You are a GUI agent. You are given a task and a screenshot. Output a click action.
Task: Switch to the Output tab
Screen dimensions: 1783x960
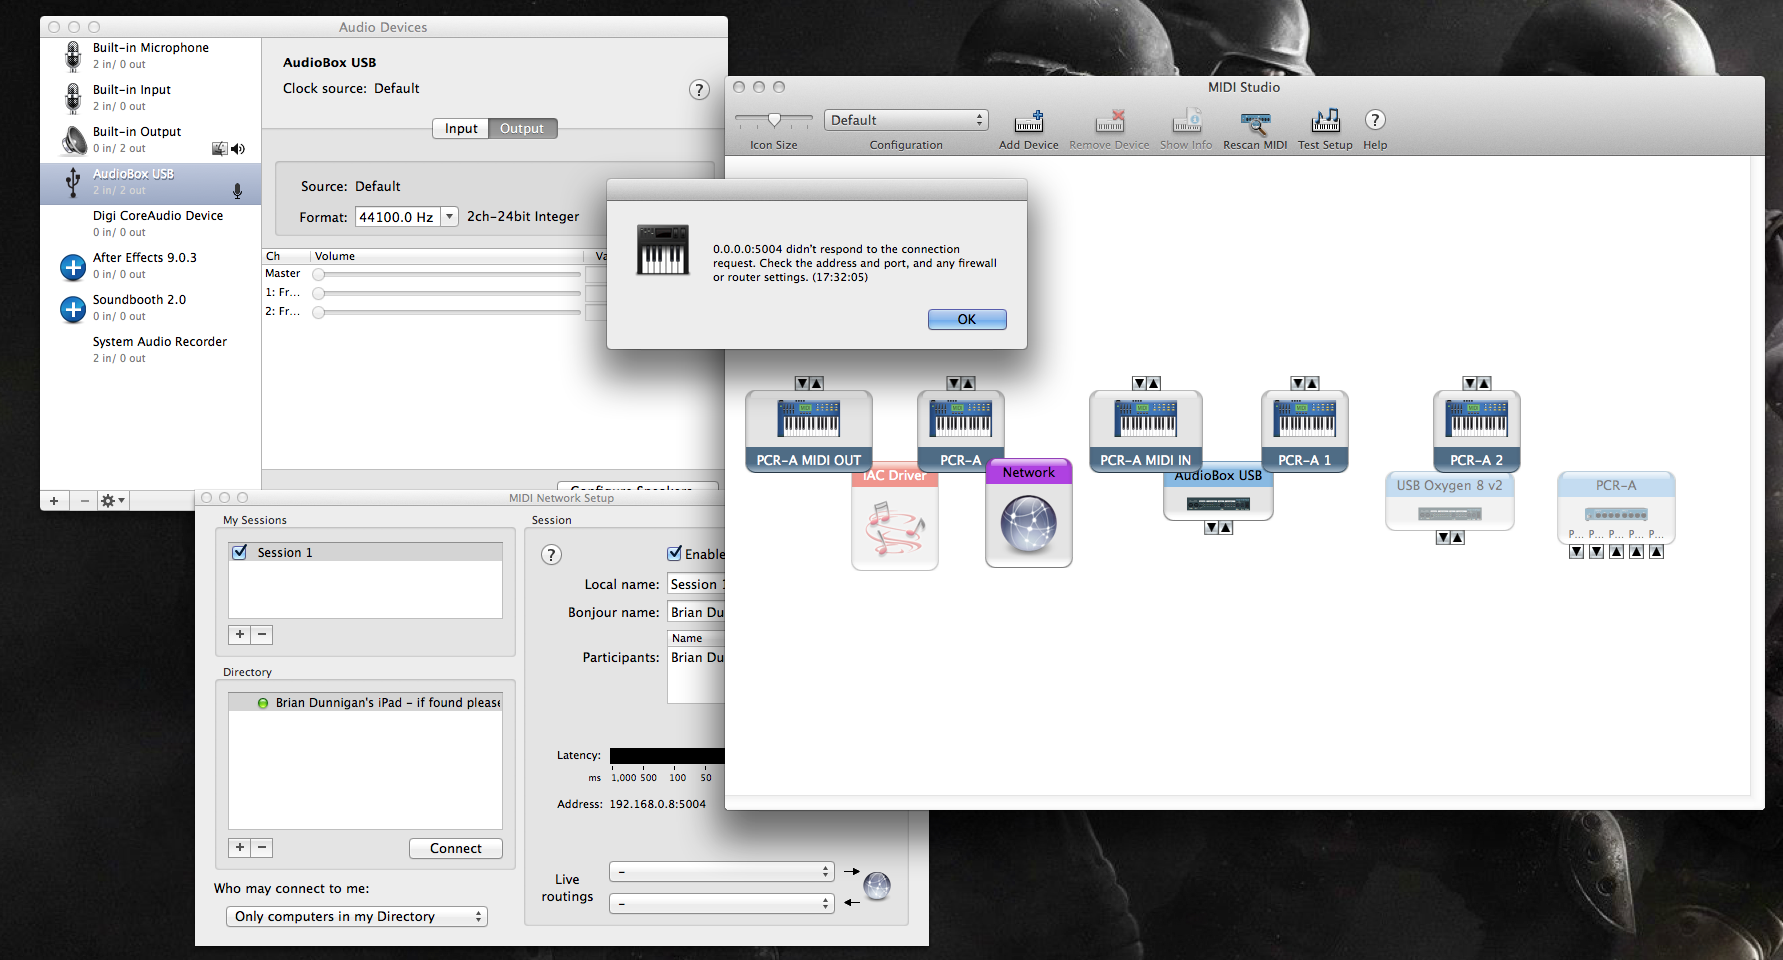(x=522, y=129)
